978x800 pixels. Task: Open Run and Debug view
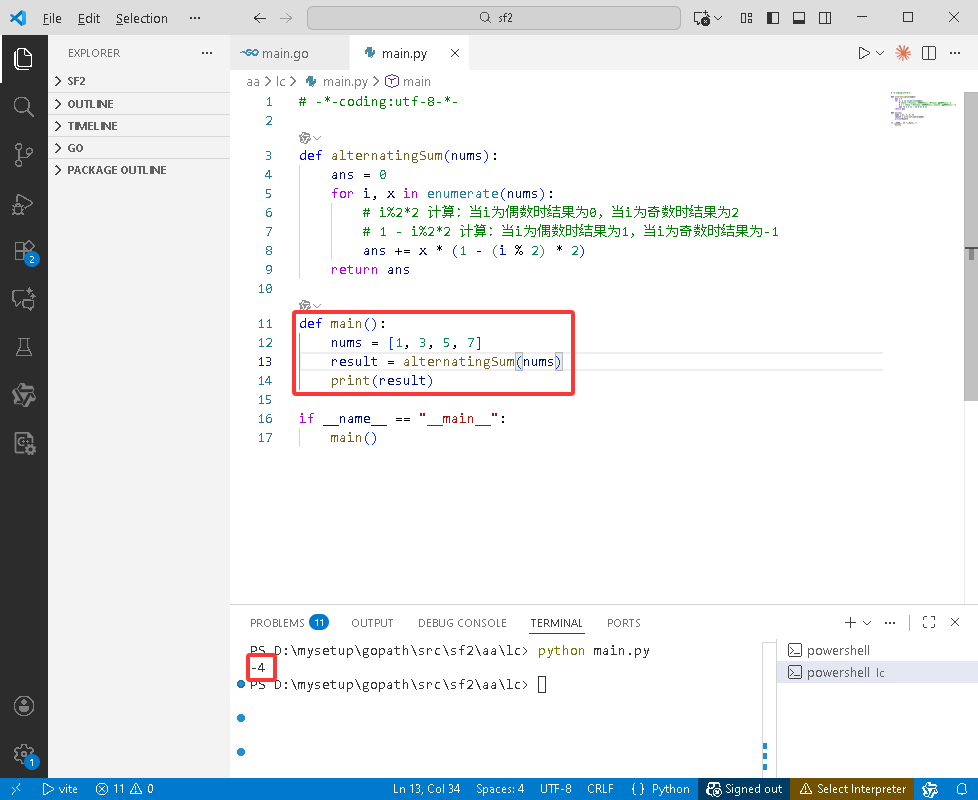pos(24,204)
